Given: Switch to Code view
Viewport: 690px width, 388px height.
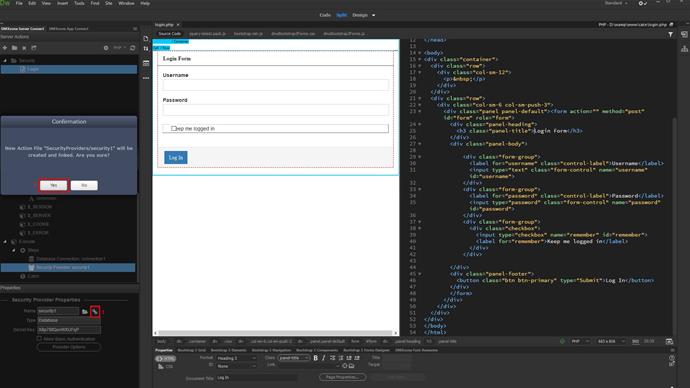Looking at the screenshot, I should tap(325, 15).
